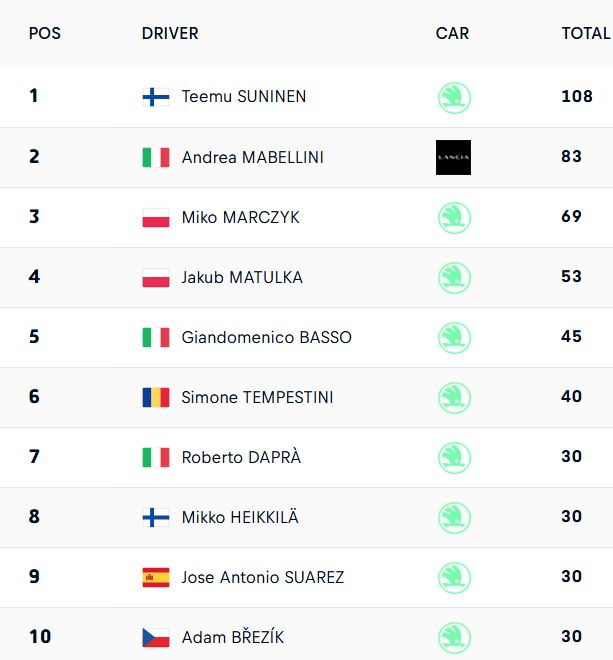Select Roberto Daprà's driver name
The height and width of the screenshot is (660, 613).
[x=241, y=457]
